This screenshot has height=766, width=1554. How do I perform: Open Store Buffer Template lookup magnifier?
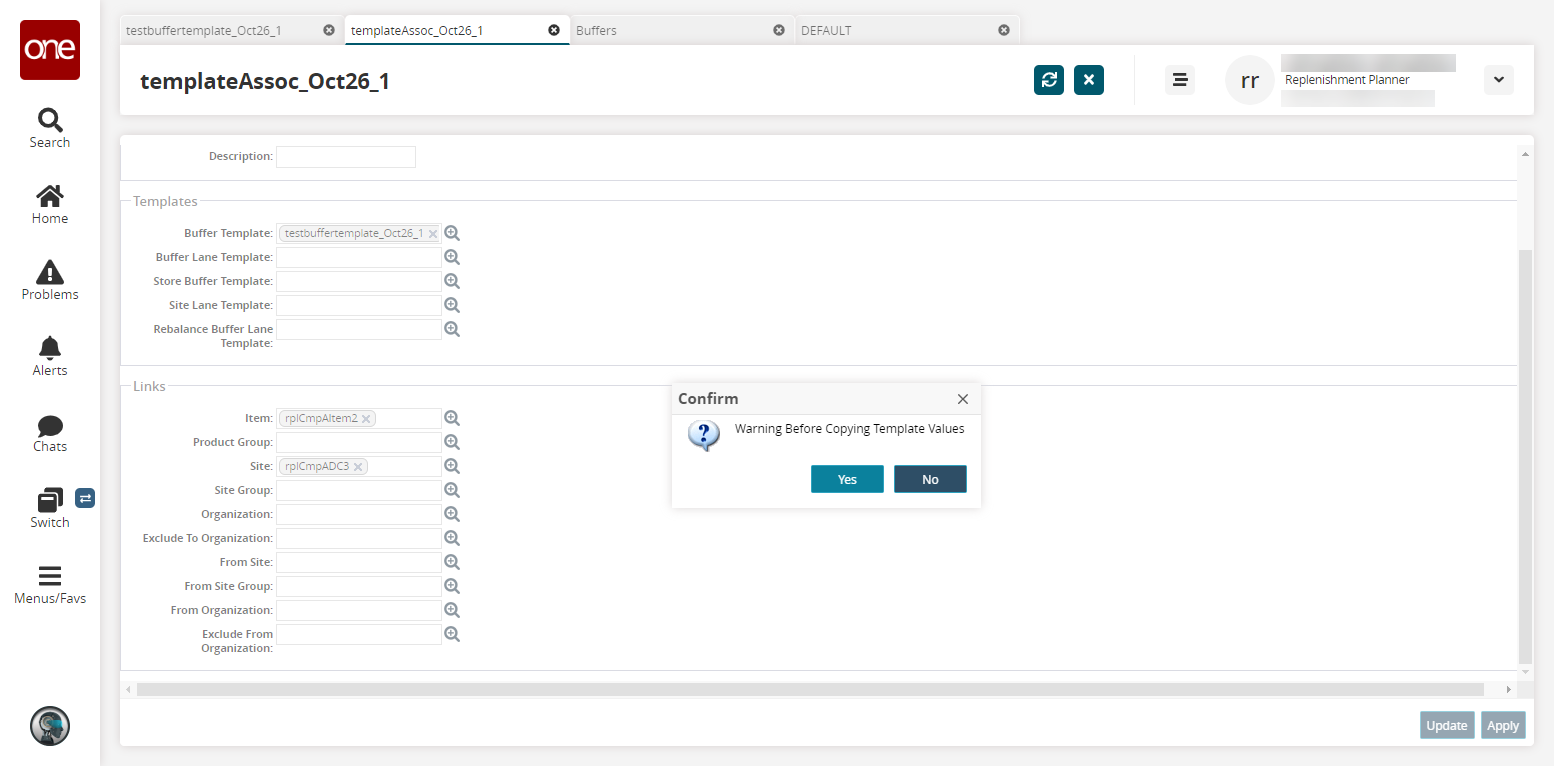[452, 281]
